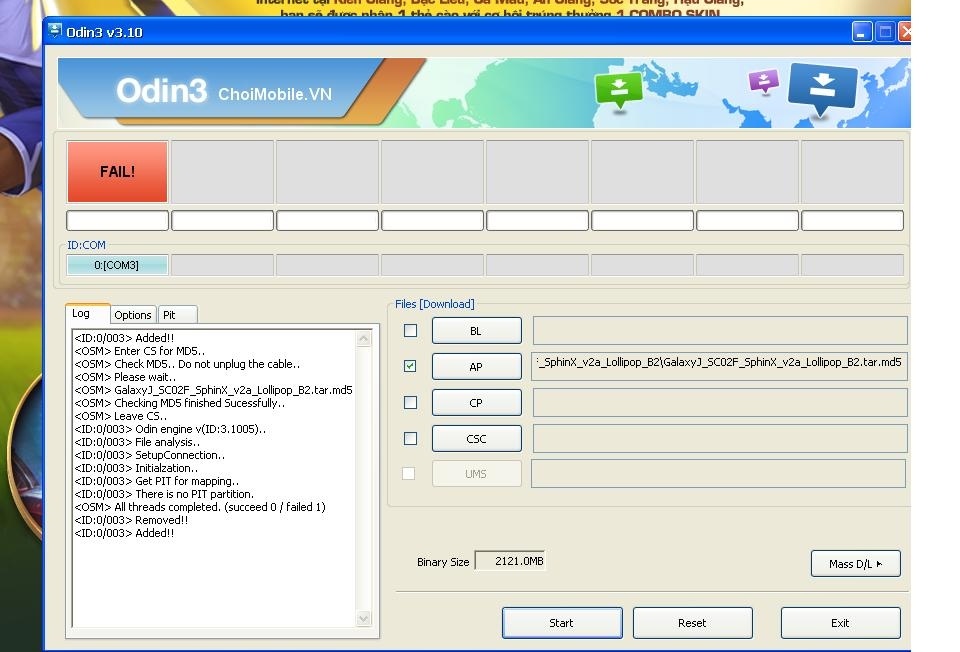The width and height of the screenshot is (960, 652).
Task: Exit the Odin3 application
Action: [841, 623]
